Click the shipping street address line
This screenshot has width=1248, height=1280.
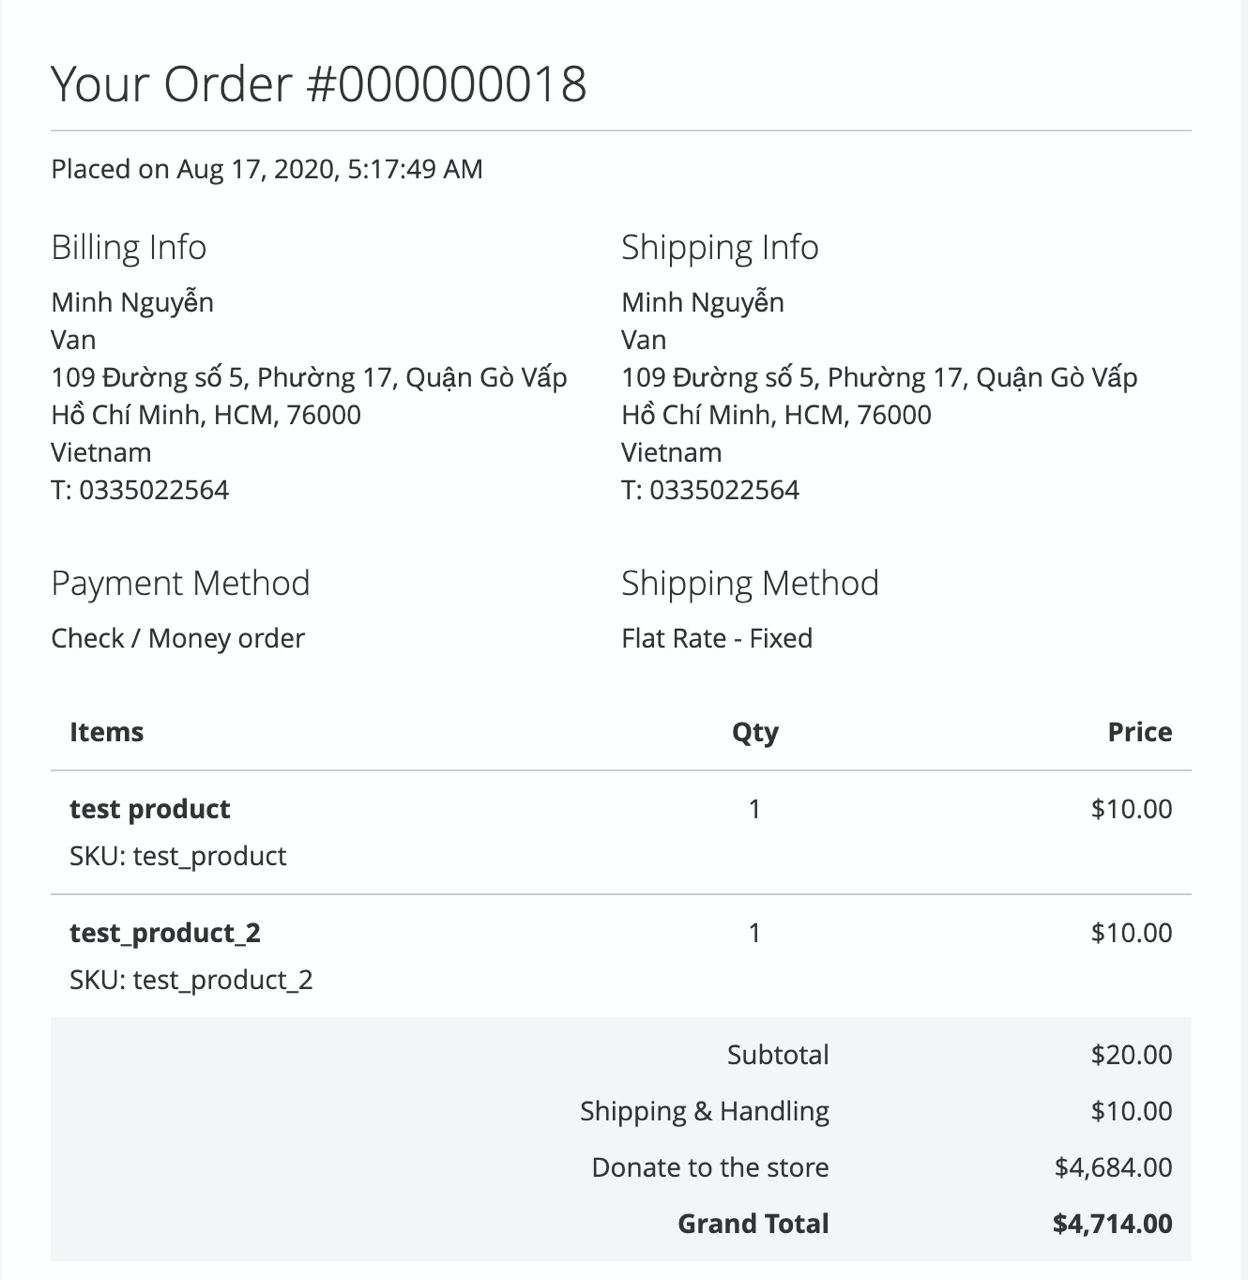coord(879,378)
